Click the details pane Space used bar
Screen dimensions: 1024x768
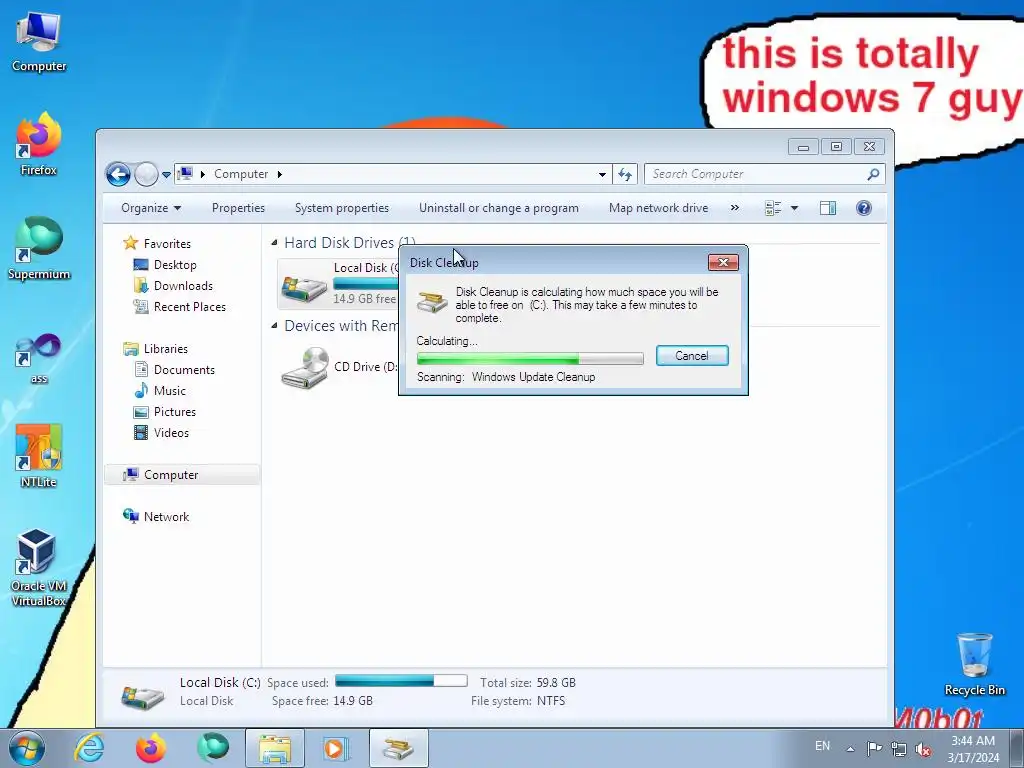[401, 680]
